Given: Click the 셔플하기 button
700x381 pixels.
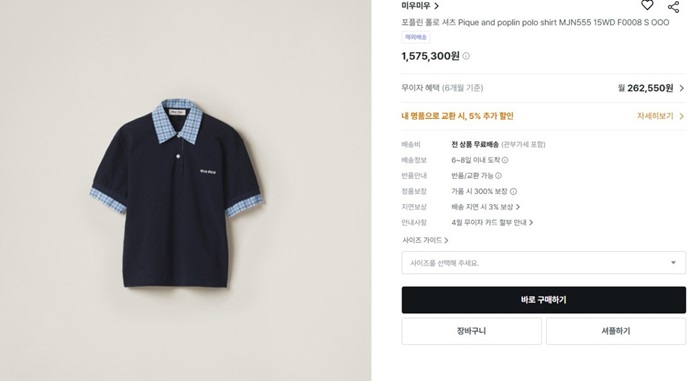Looking at the screenshot, I should (616, 331).
